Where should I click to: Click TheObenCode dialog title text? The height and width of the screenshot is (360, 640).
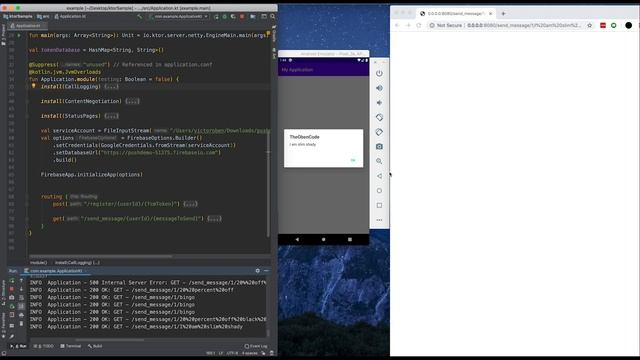pos(304,137)
